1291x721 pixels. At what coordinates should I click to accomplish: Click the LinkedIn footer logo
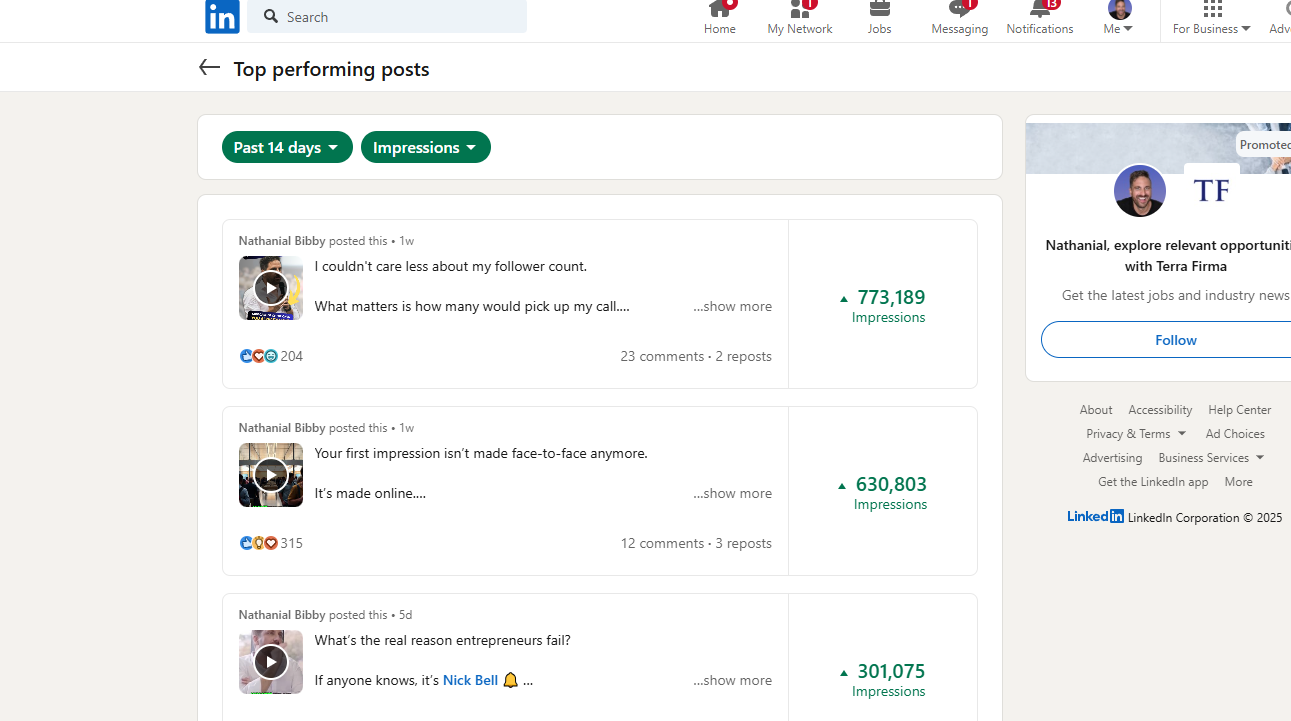pos(1095,516)
